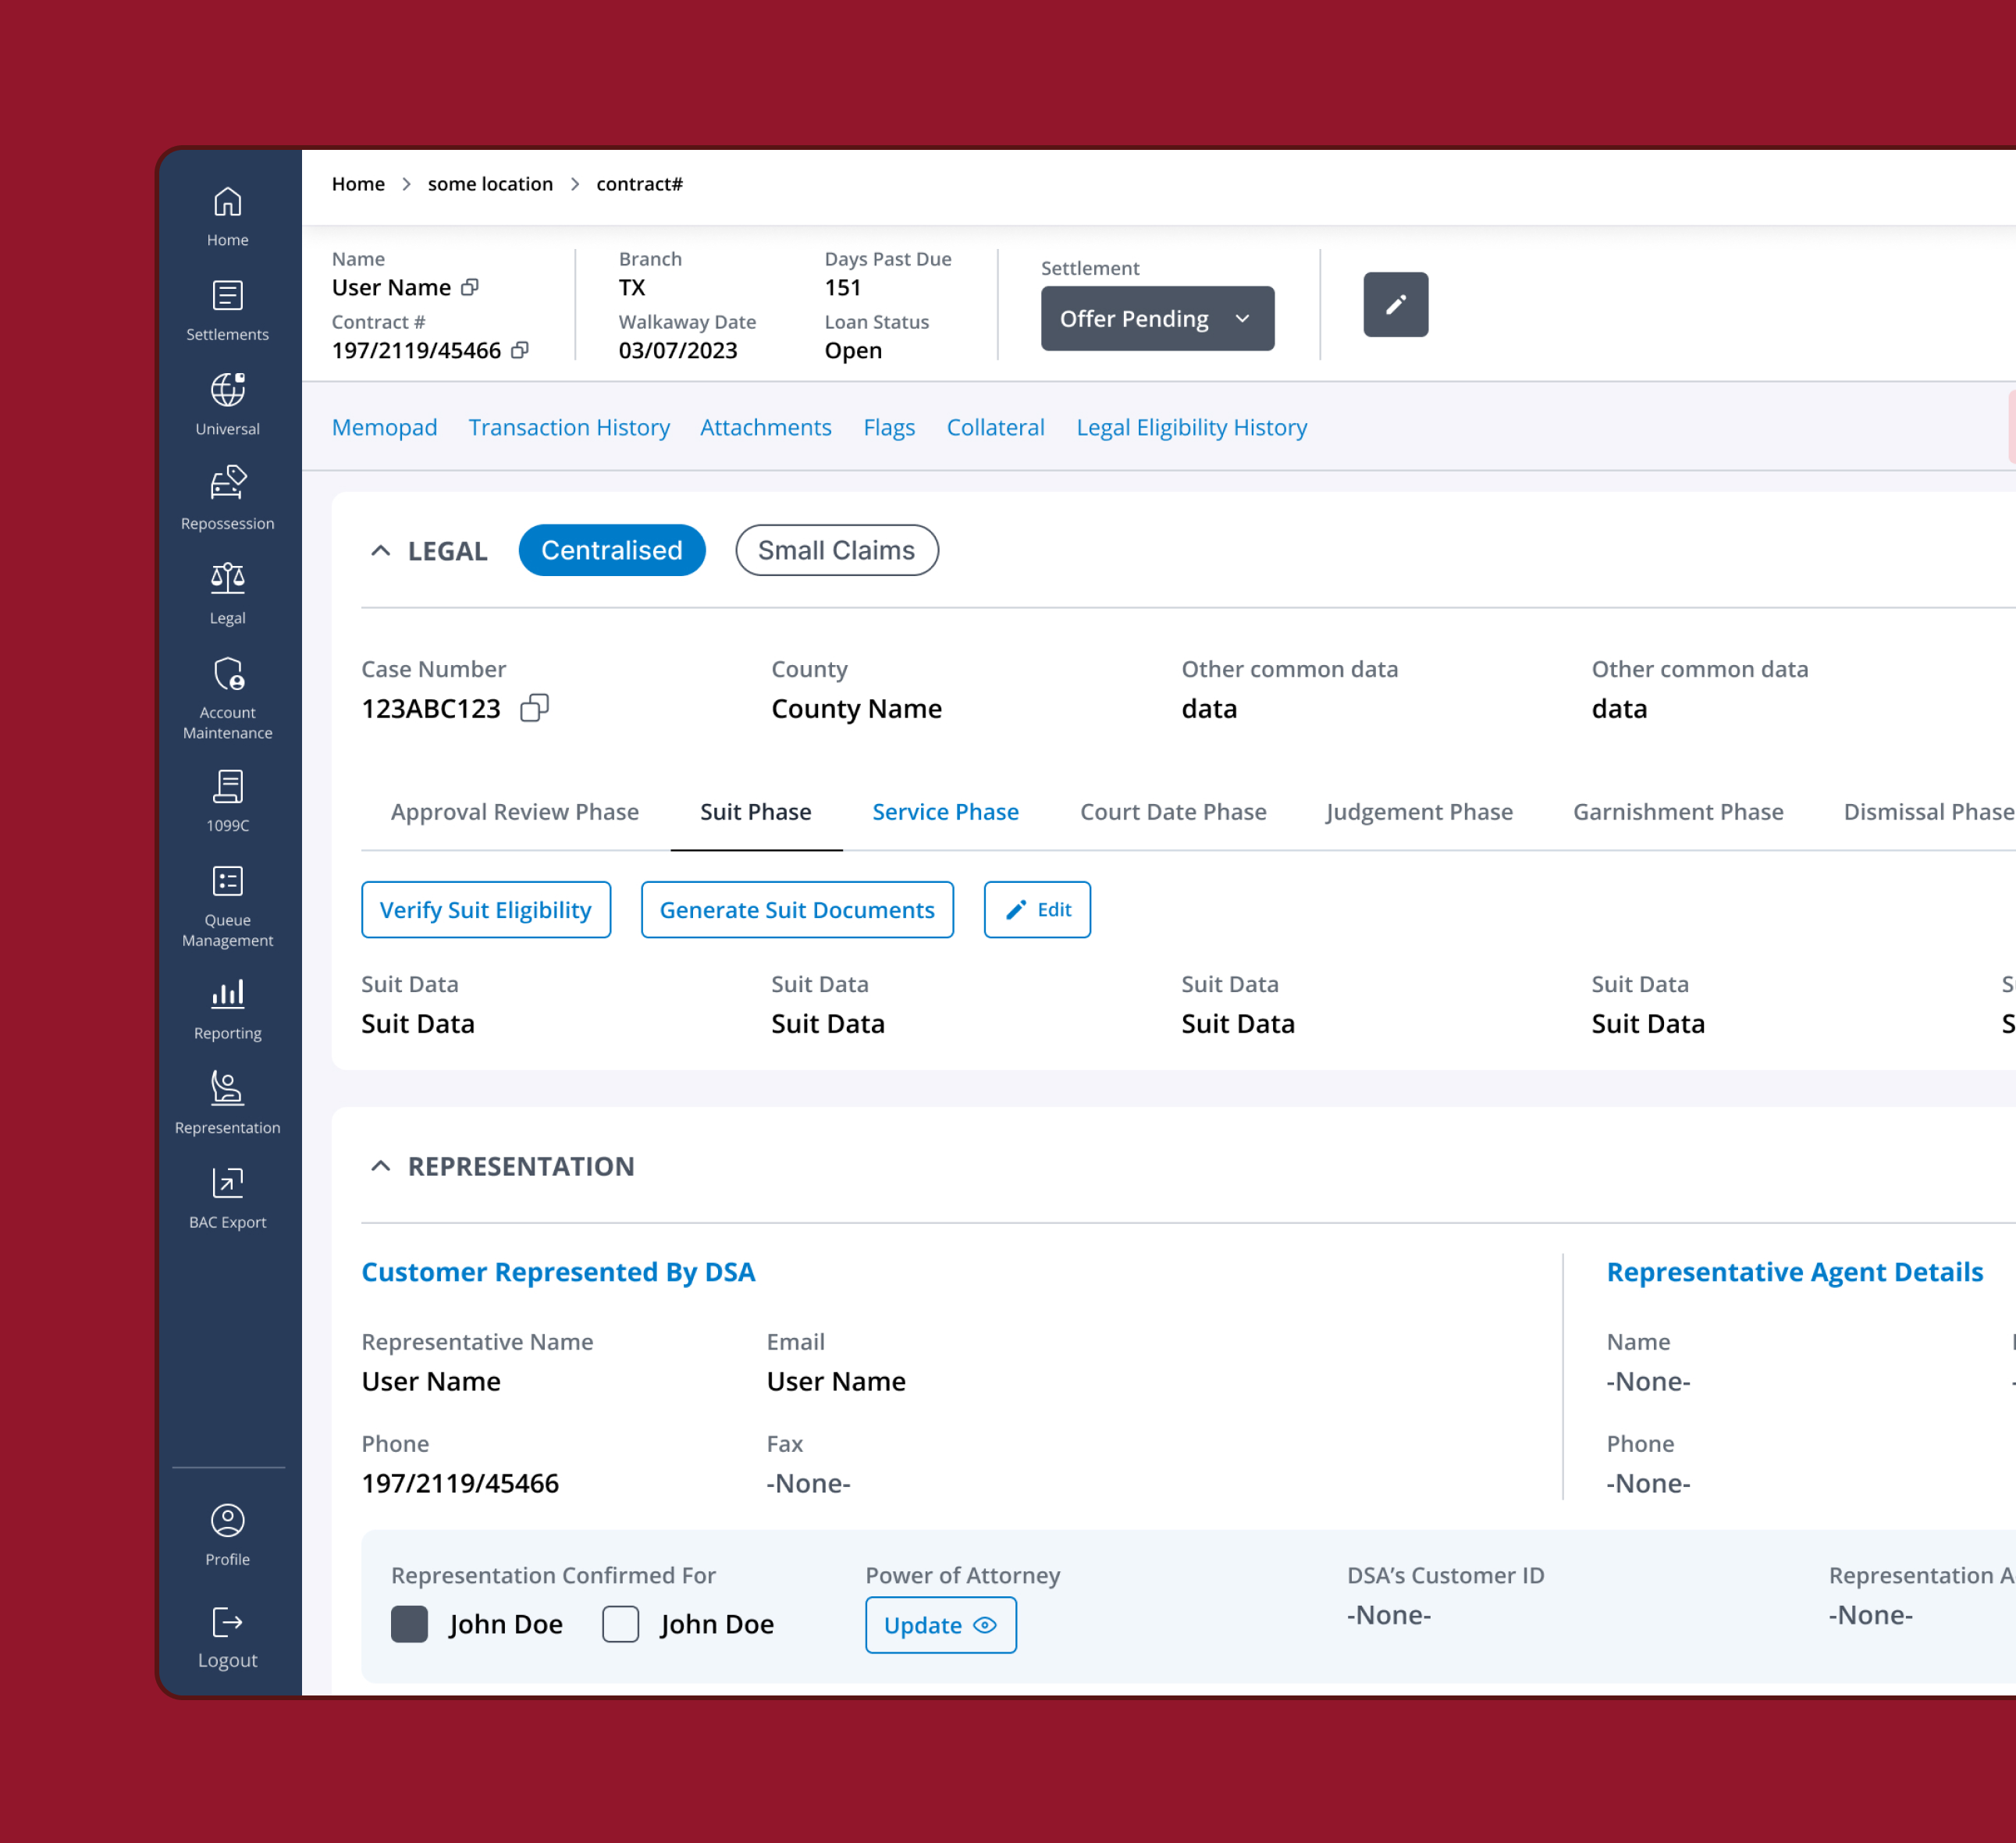Viewport: 2016px width, 1843px height.
Task: Click Generate Suit Documents button
Action: pyautogui.click(x=797, y=910)
